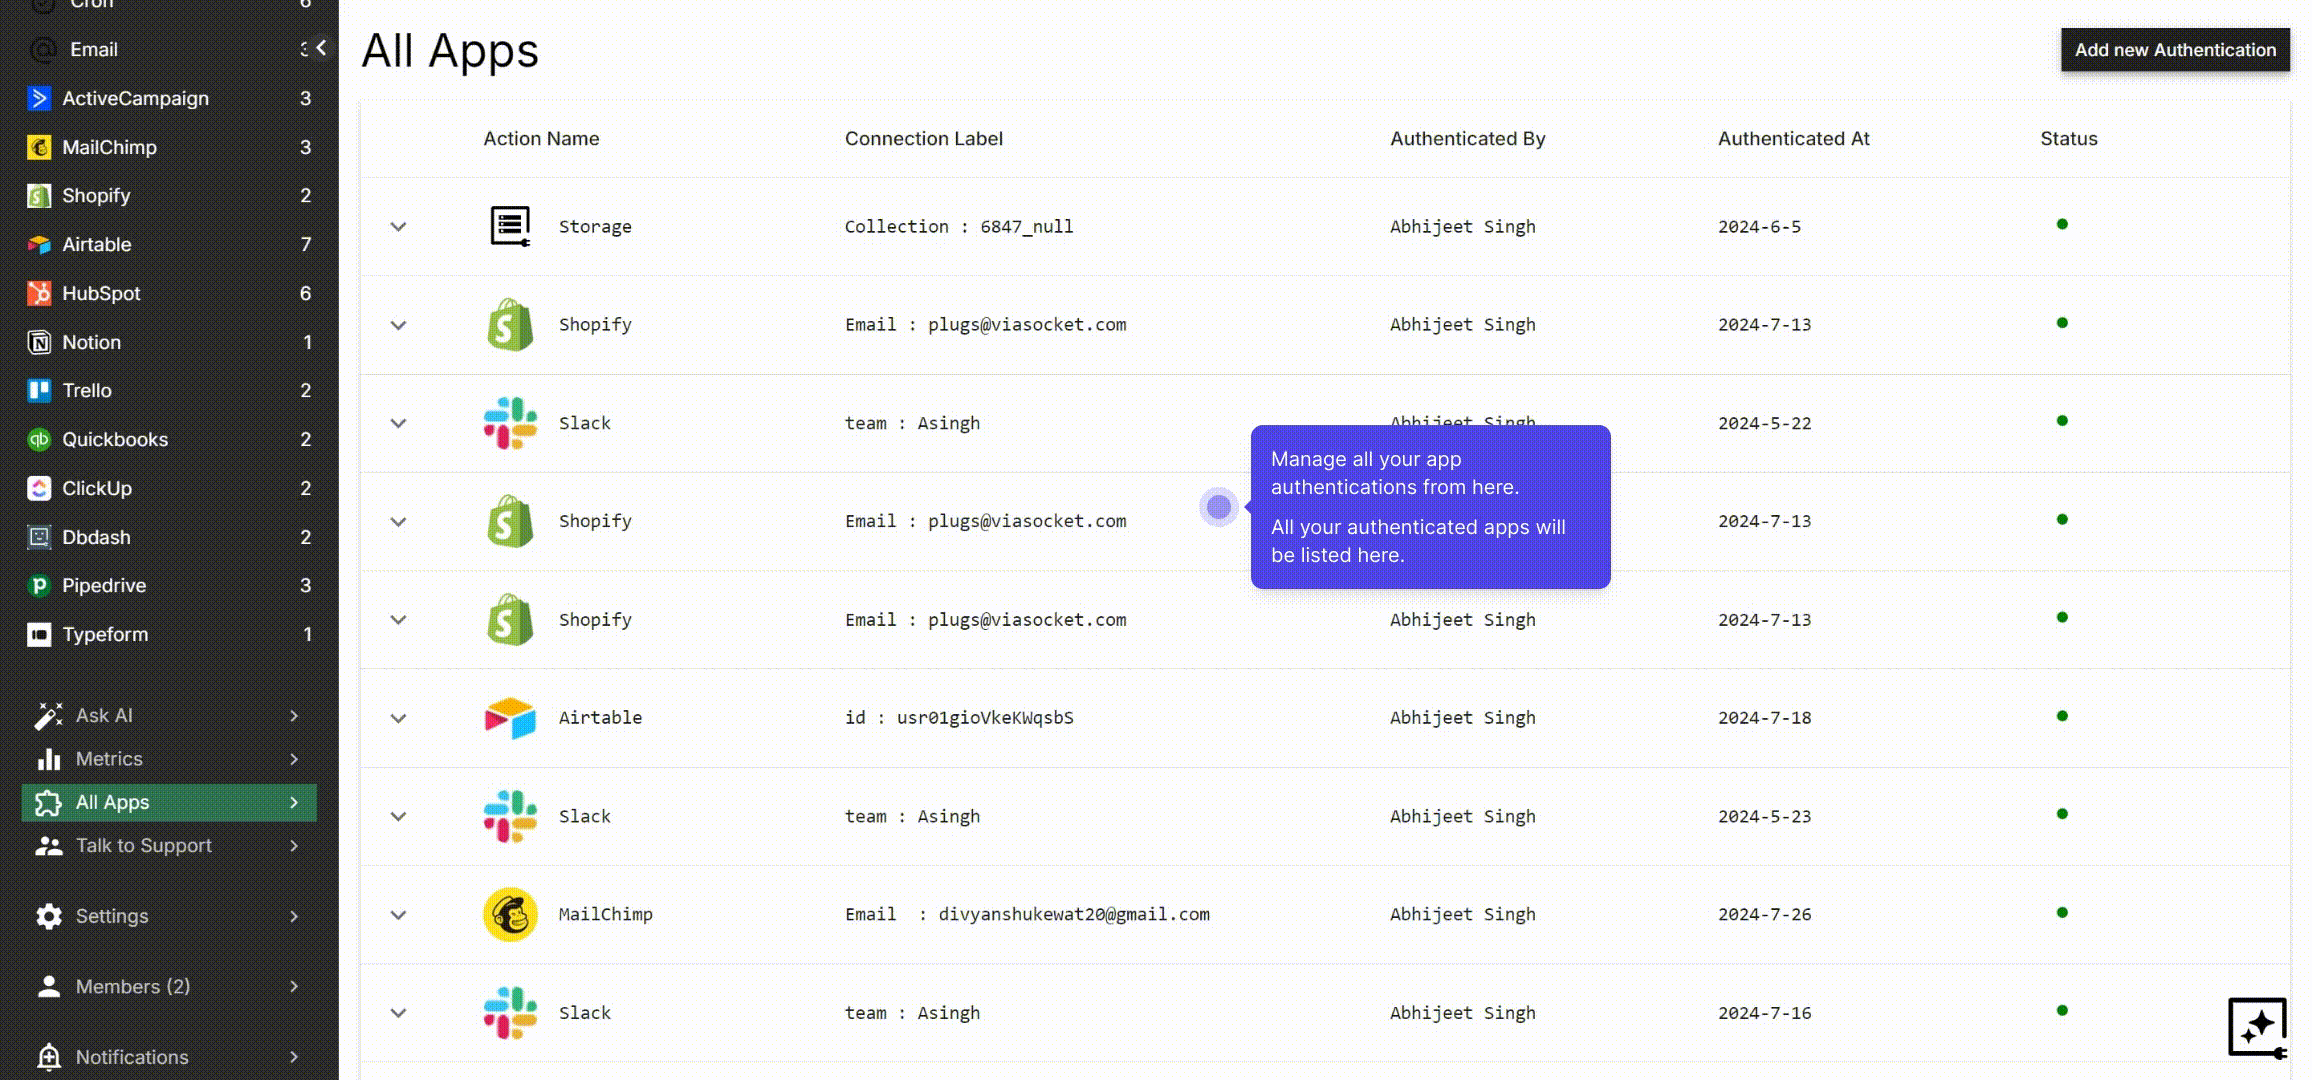Screen dimensions: 2312x1080
Task: Open ActiveCampaign in the sidebar
Action: (x=168, y=98)
